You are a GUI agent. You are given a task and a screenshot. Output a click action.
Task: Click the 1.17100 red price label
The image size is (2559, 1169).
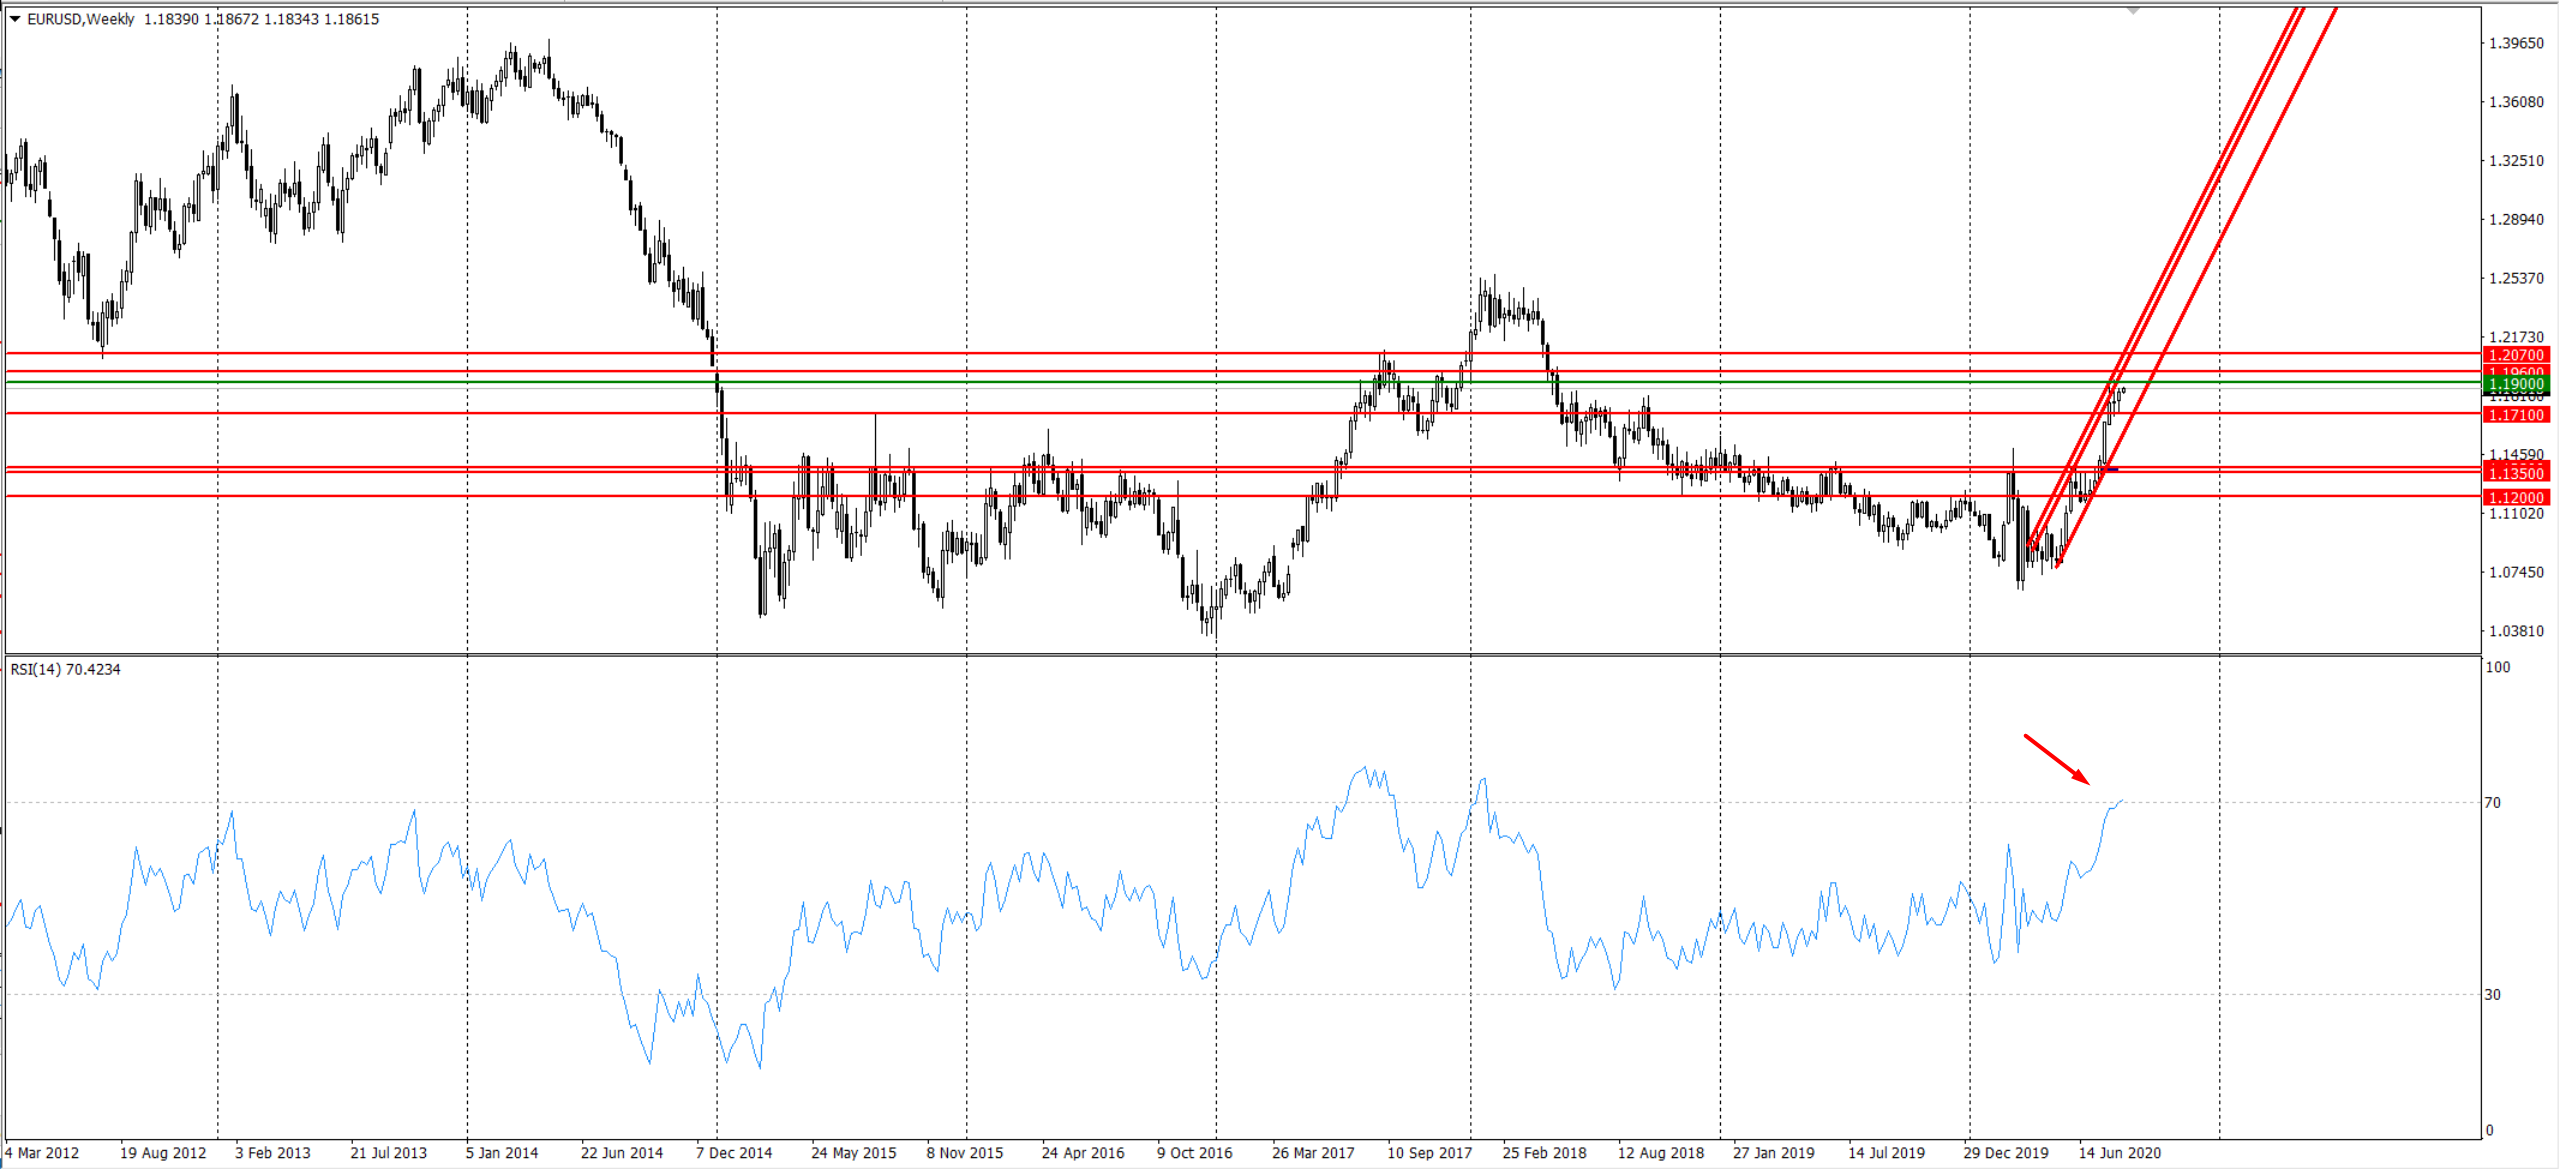pyautogui.click(x=2516, y=414)
